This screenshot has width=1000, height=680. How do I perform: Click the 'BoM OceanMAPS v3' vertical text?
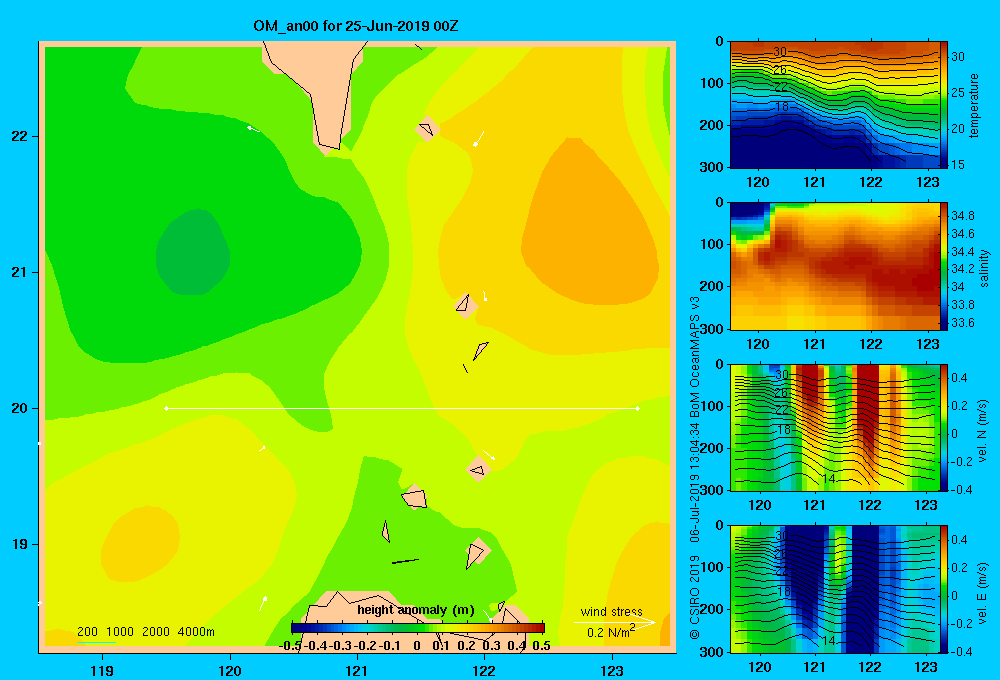pos(695,357)
